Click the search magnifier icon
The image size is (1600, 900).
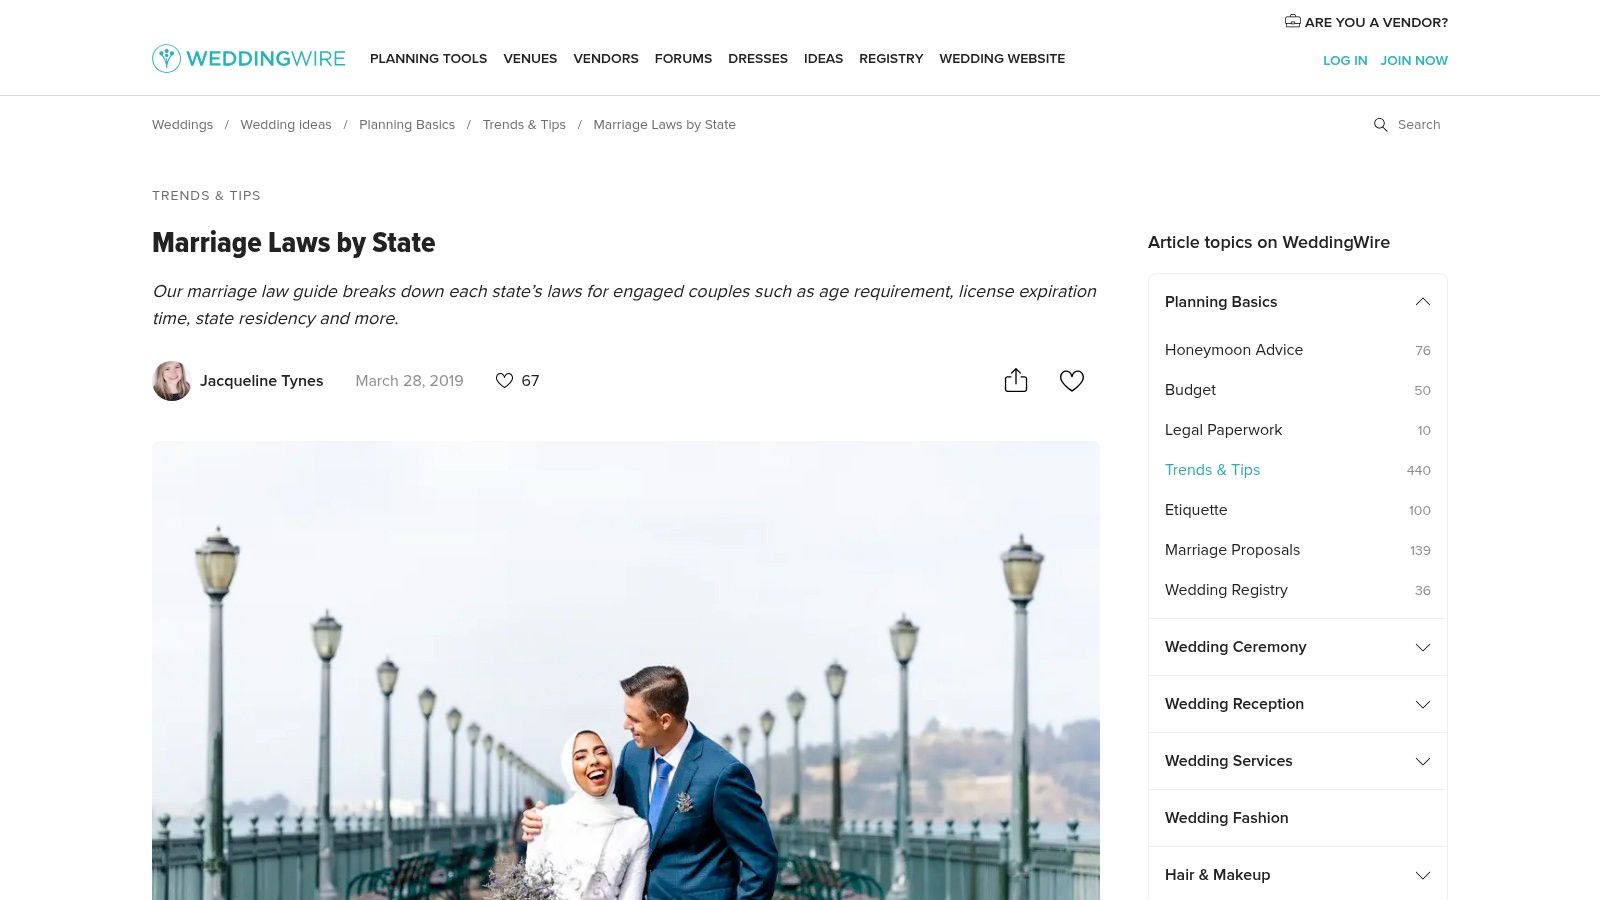1381,125
